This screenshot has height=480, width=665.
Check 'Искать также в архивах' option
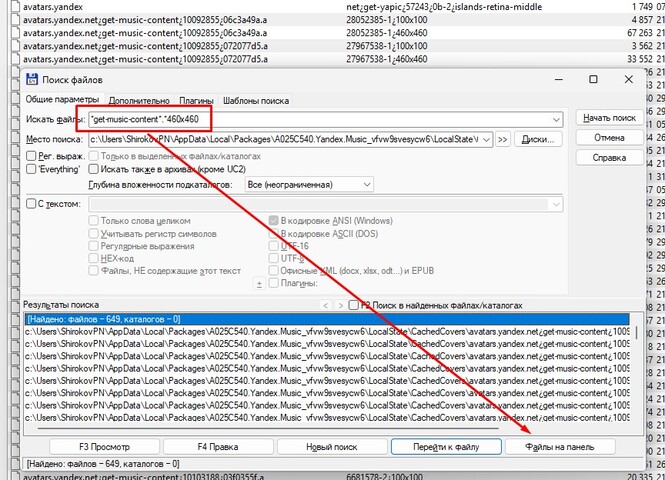click(94, 171)
